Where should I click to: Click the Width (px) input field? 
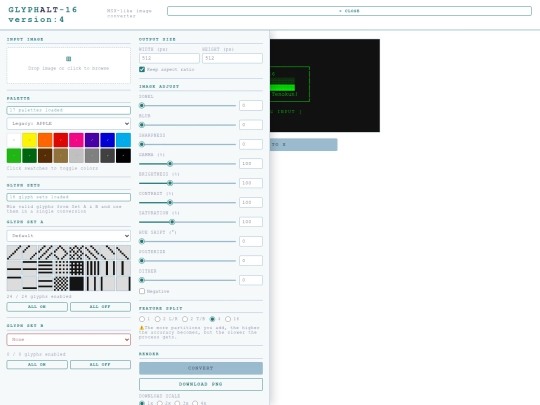(x=169, y=58)
